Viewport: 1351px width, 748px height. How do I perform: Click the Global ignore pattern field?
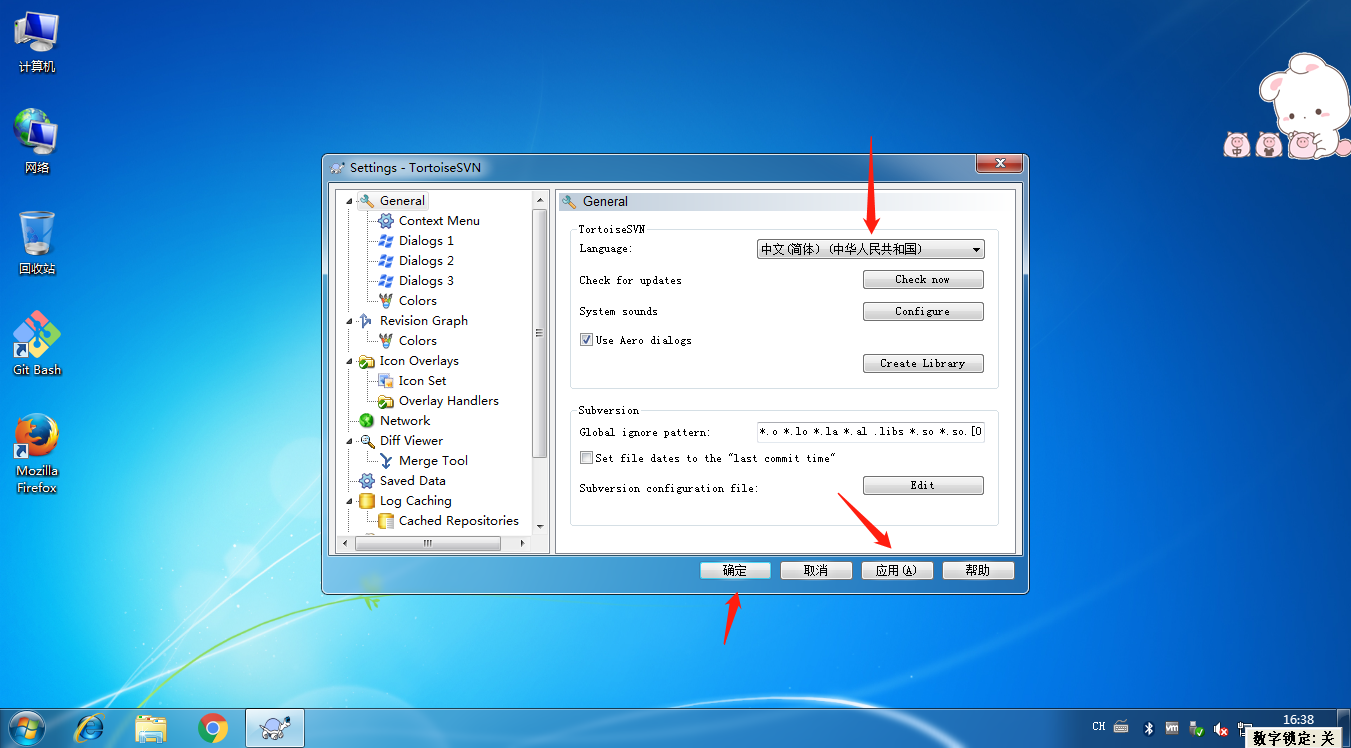870,432
